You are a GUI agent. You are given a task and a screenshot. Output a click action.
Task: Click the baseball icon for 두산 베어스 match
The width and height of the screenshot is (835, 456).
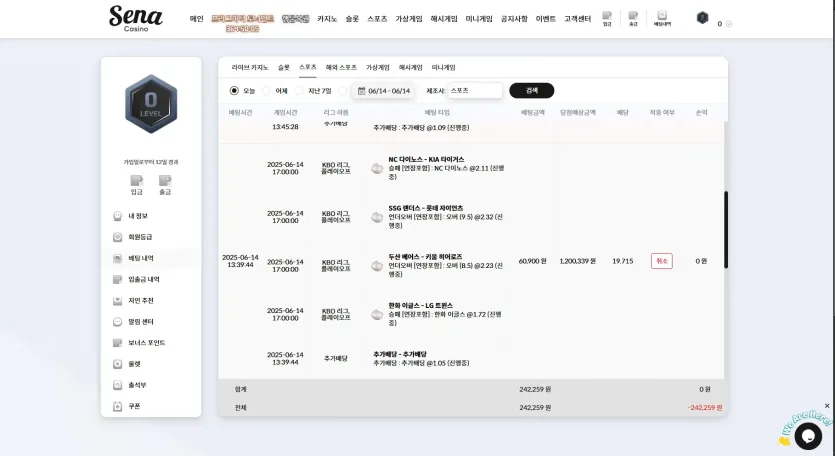point(377,266)
